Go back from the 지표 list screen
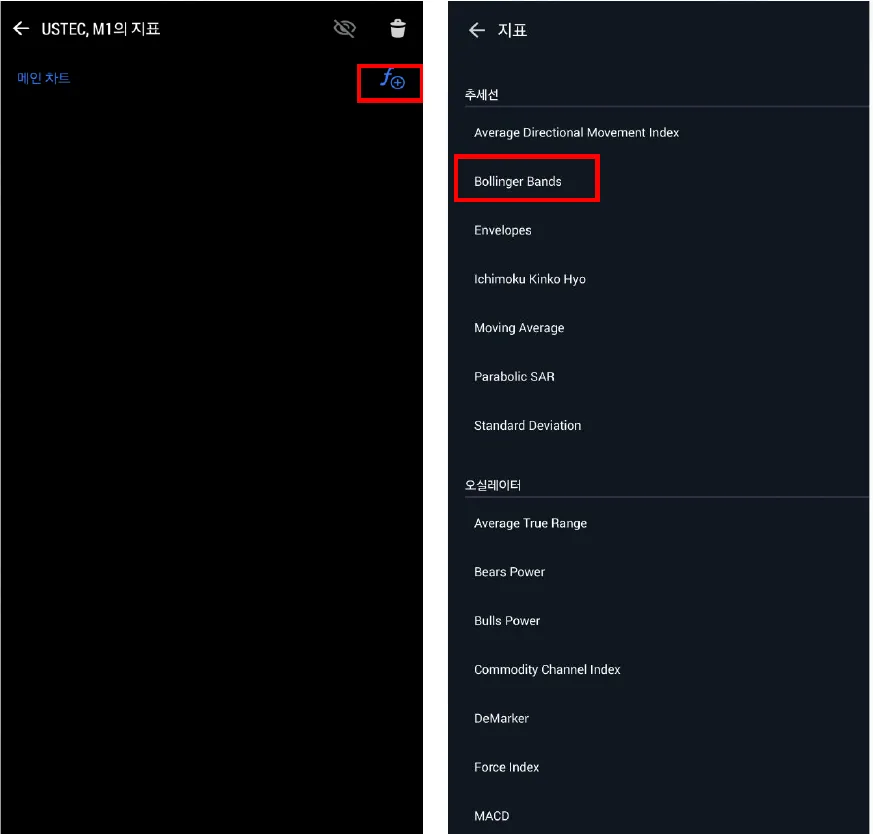This screenshot has height=834, width=873. pyautogui.click(x=477, y=30)
